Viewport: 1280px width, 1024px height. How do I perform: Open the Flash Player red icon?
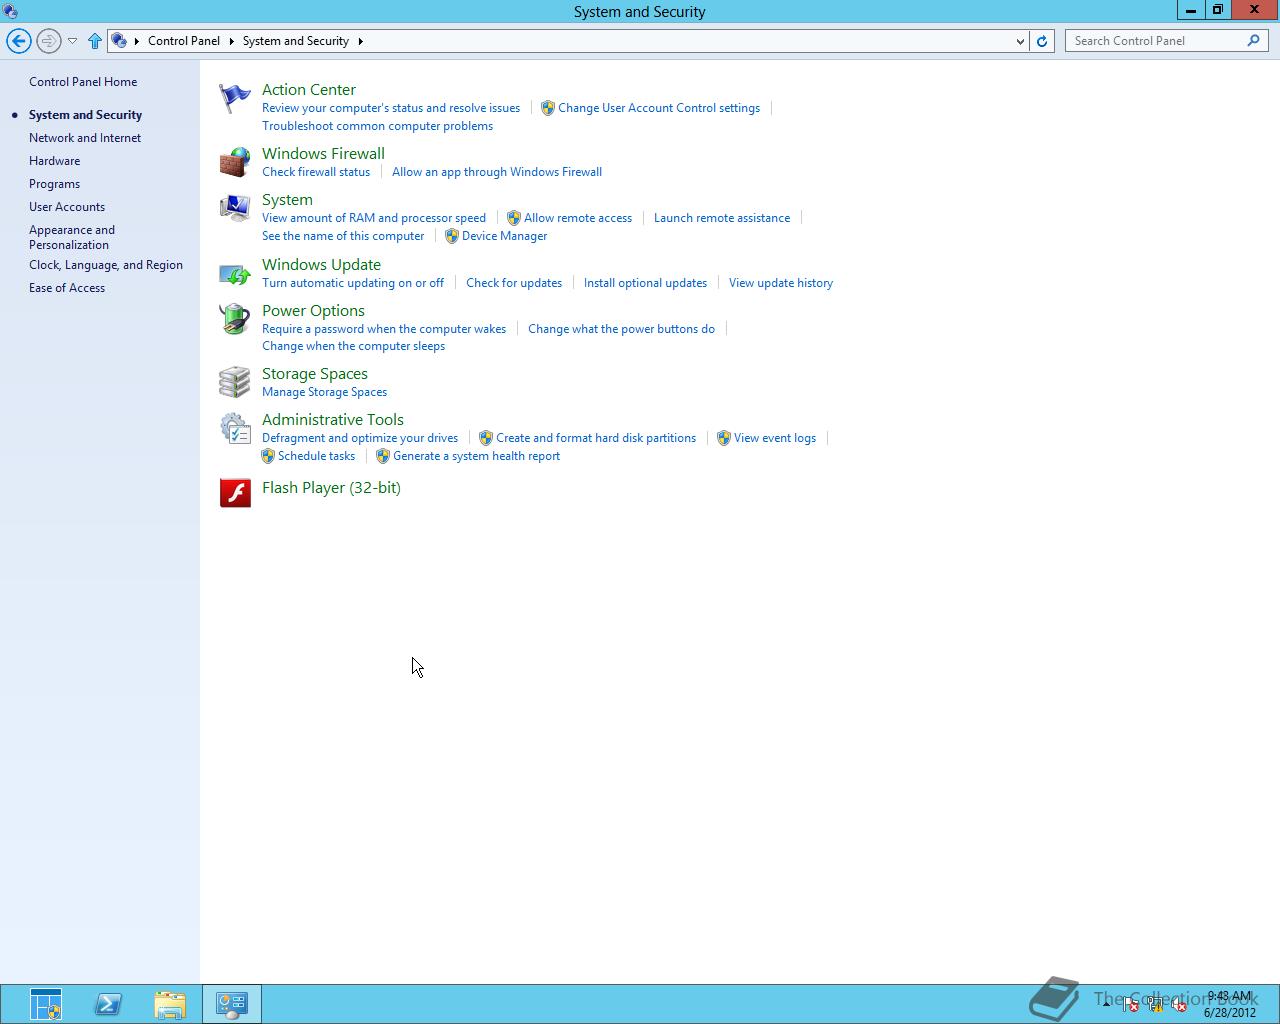(235, 492)
